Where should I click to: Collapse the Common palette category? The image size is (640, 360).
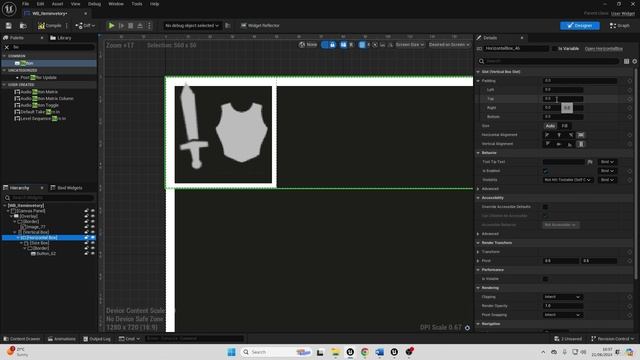[4, 56]
